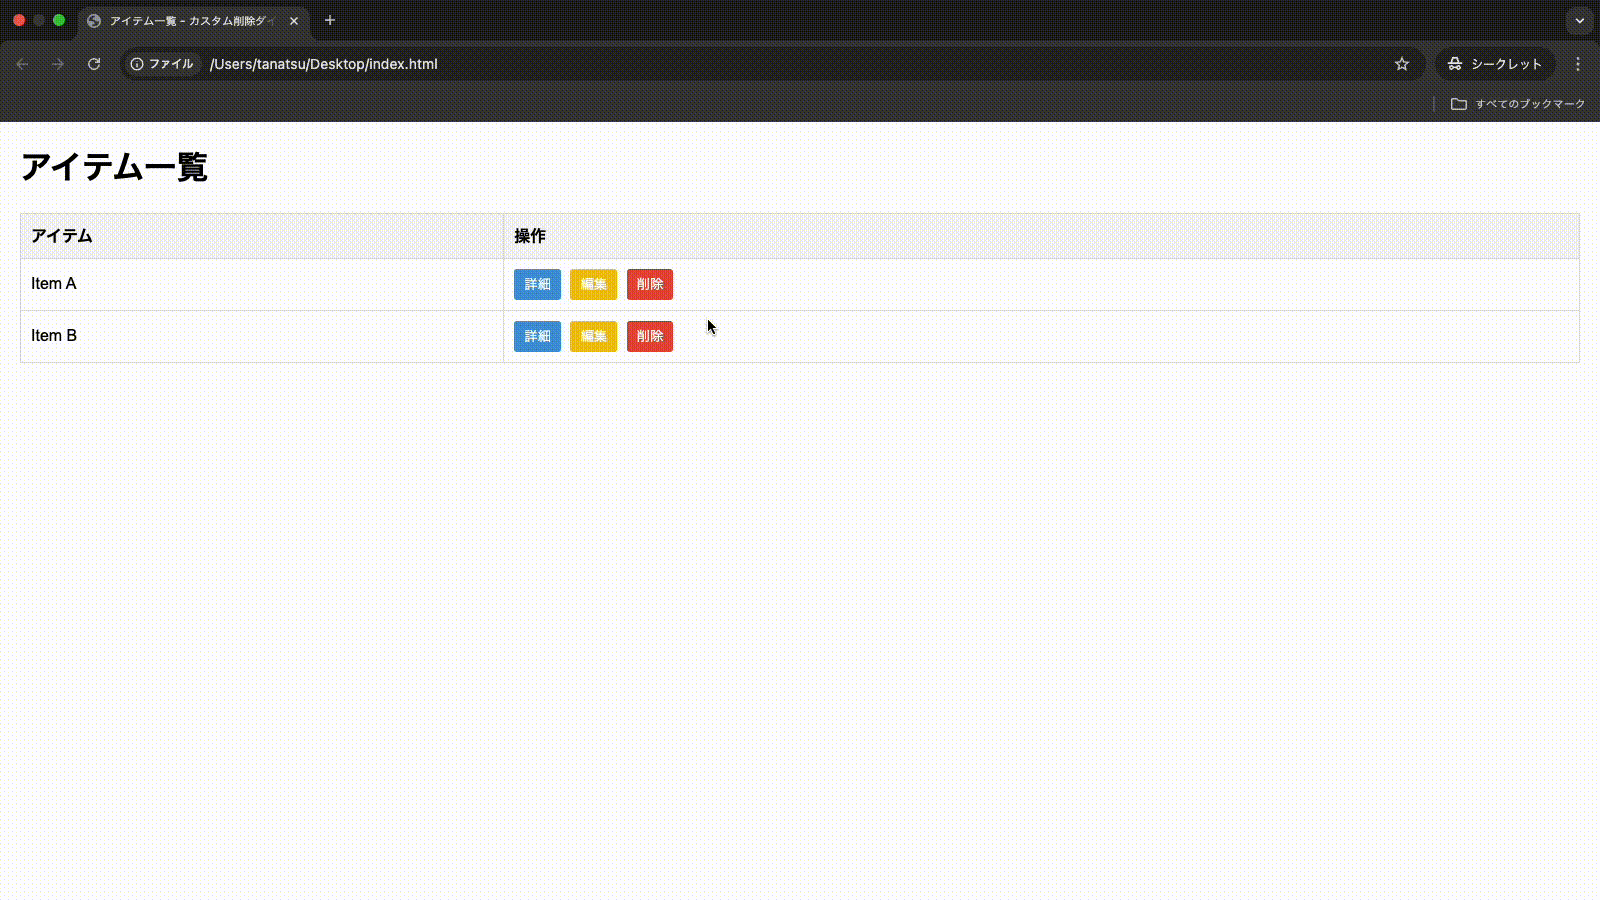Viewport: 1600px width, 900px height.
Task: Go back with the browser back arrow
Action: coord(23,64)
